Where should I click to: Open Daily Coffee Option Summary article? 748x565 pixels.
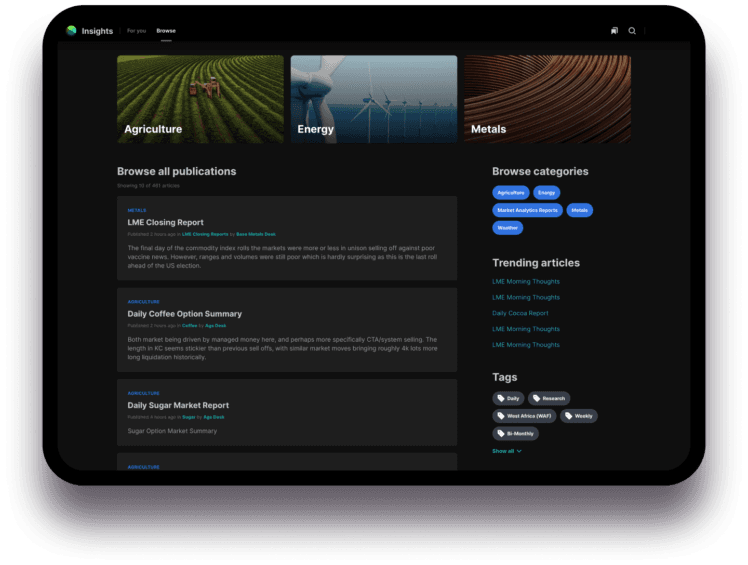point(185,314)
